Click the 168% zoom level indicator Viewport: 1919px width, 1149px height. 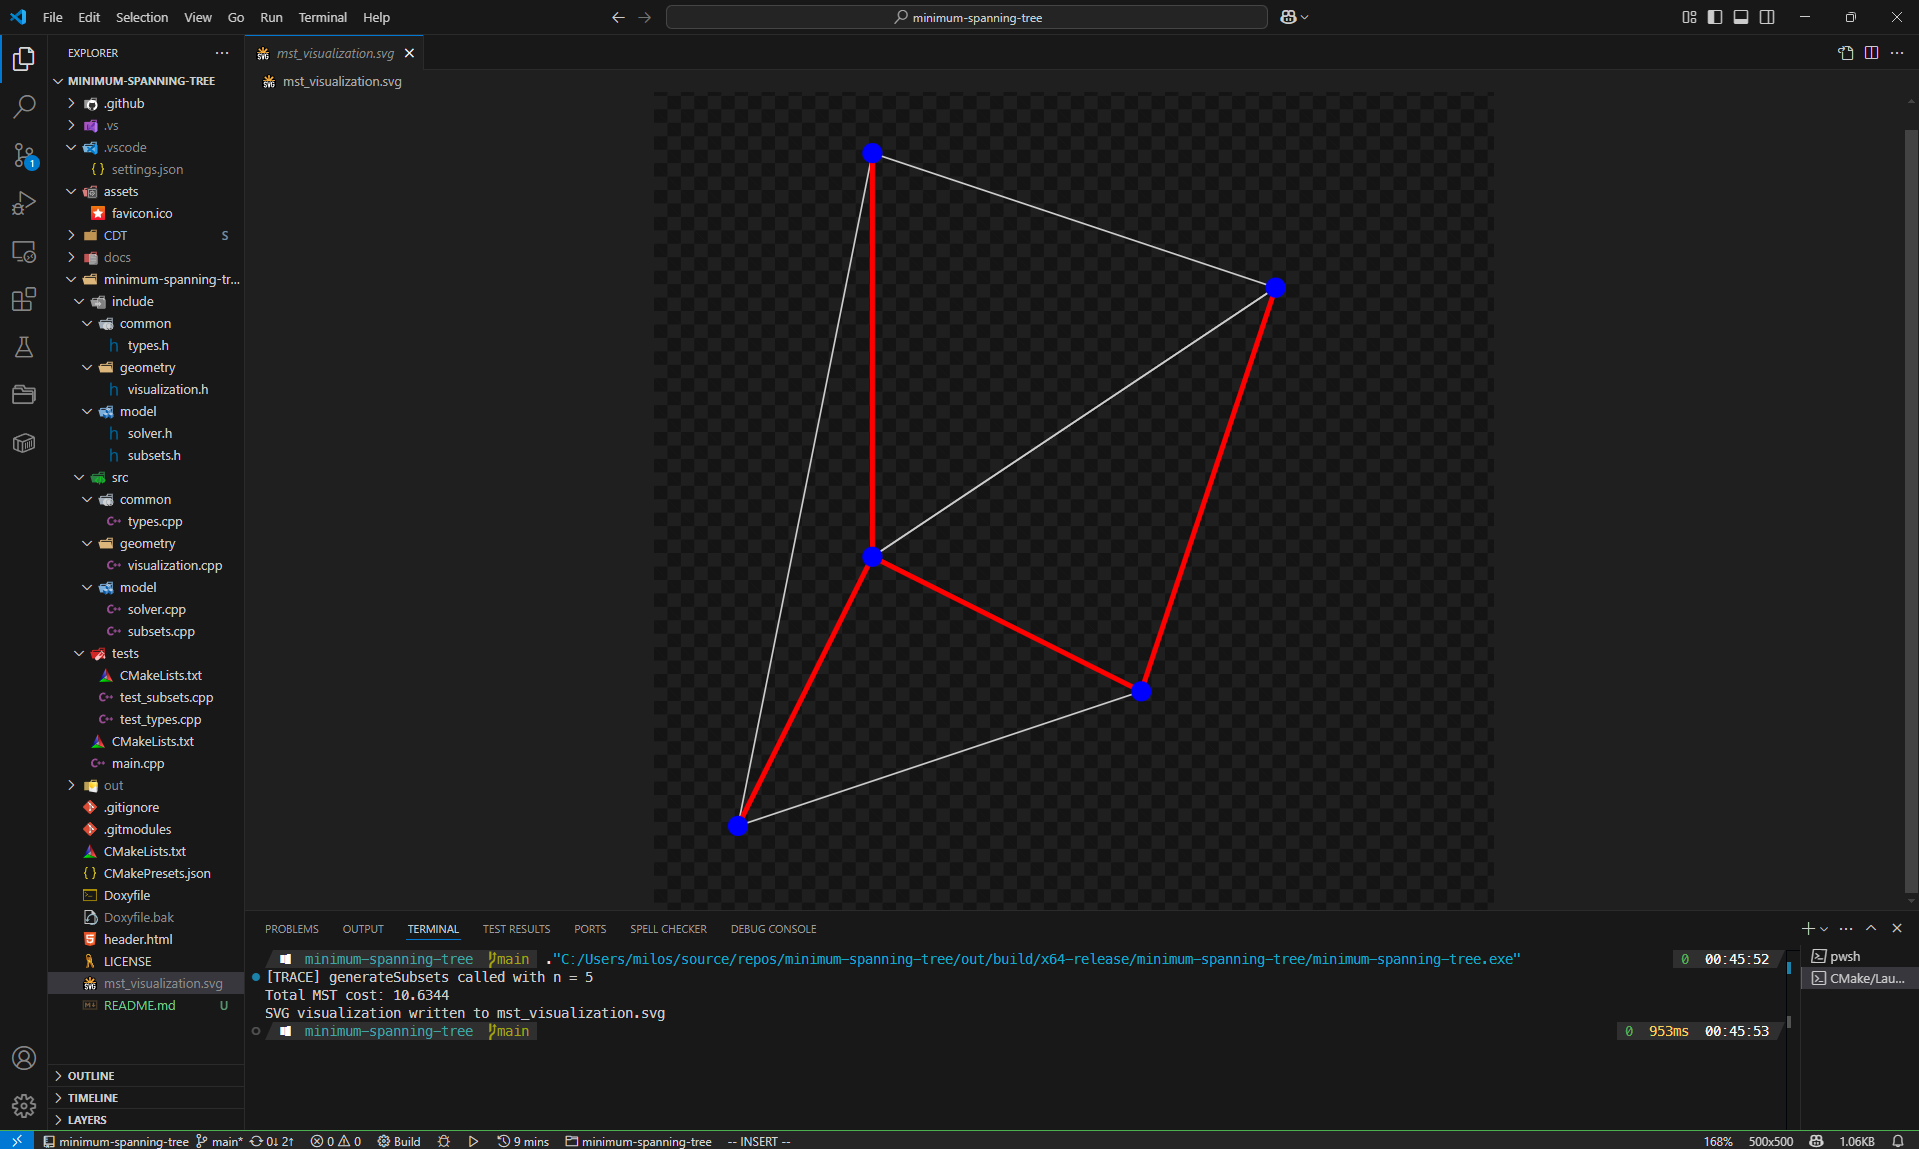click(1718, 1141)
